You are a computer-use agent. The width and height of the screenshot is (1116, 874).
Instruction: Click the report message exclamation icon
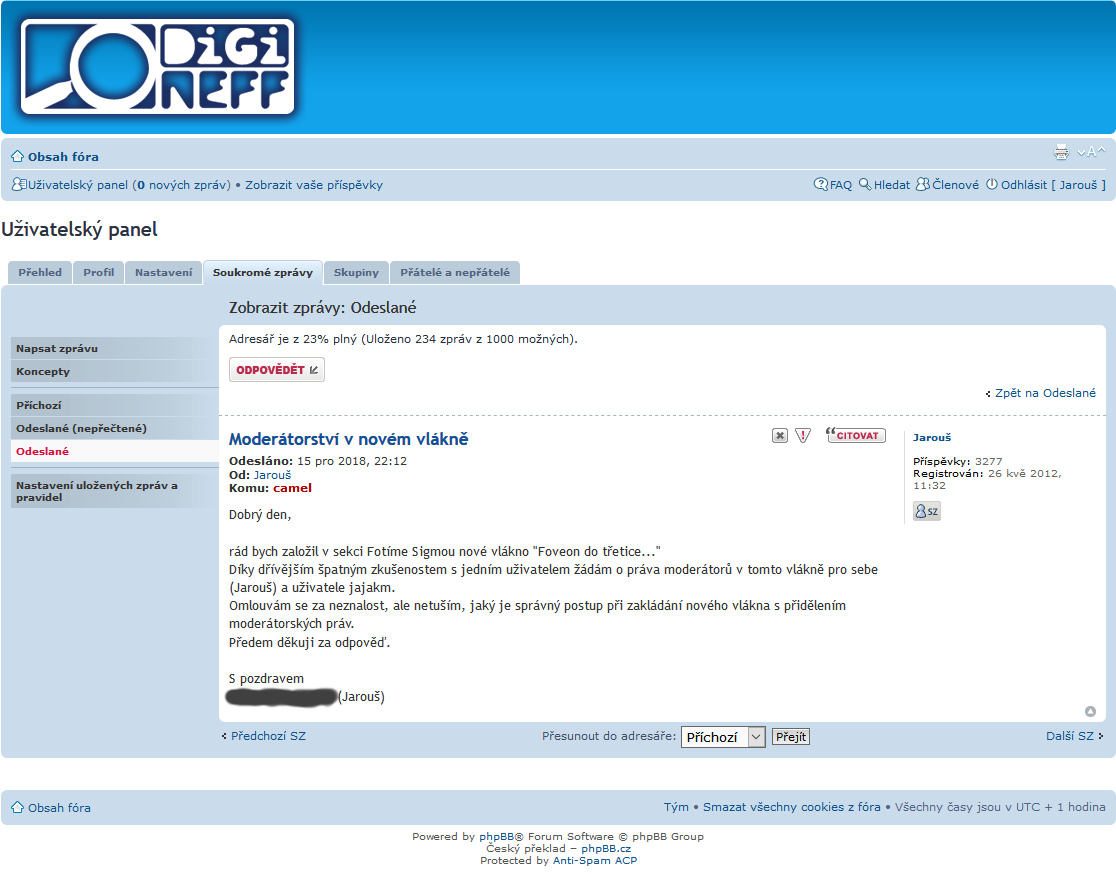[803, 436]
